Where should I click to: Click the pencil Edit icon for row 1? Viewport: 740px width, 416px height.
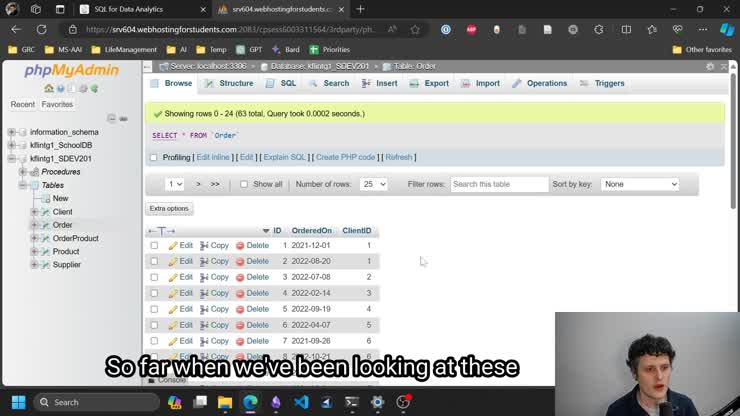pos(173,246)
